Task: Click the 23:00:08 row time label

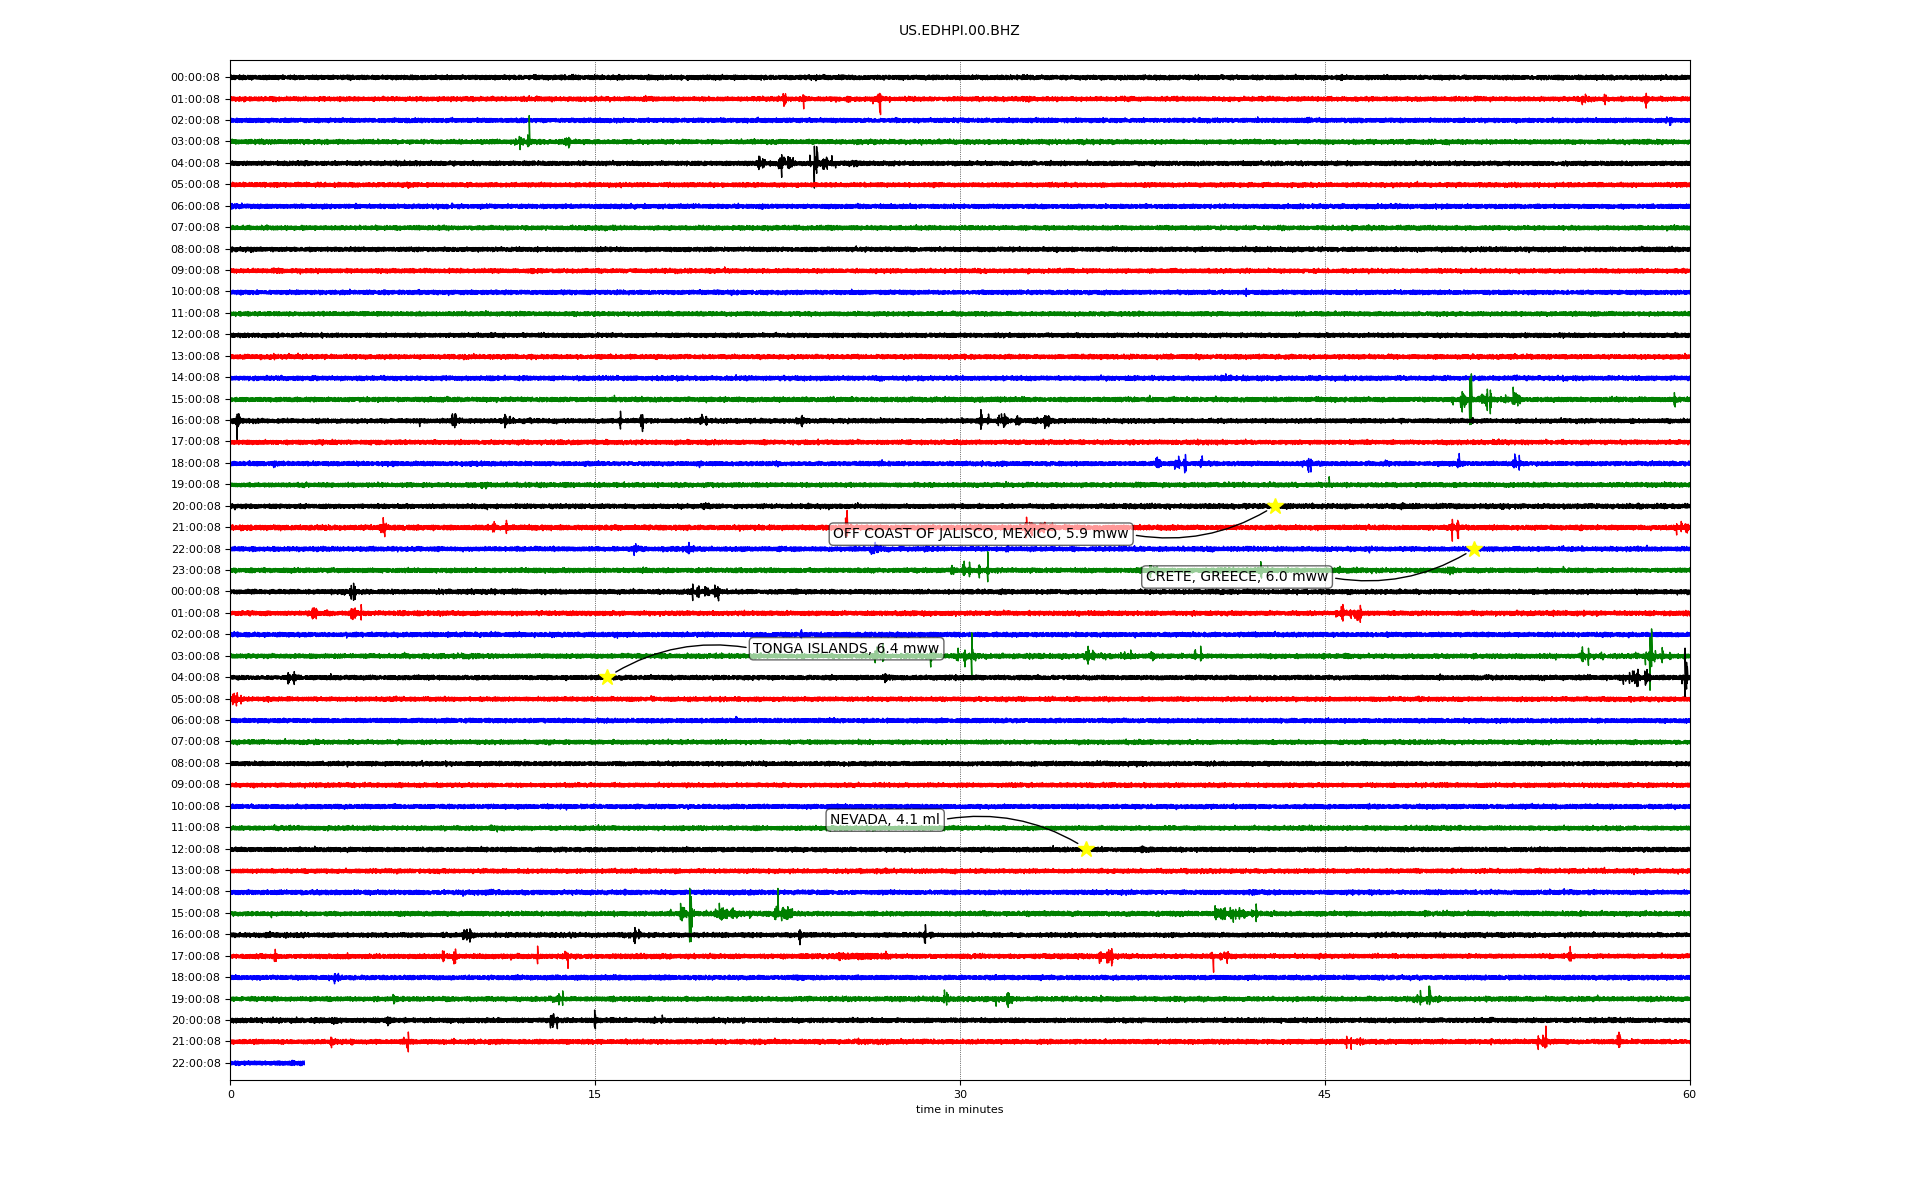Action: [195, 571]
